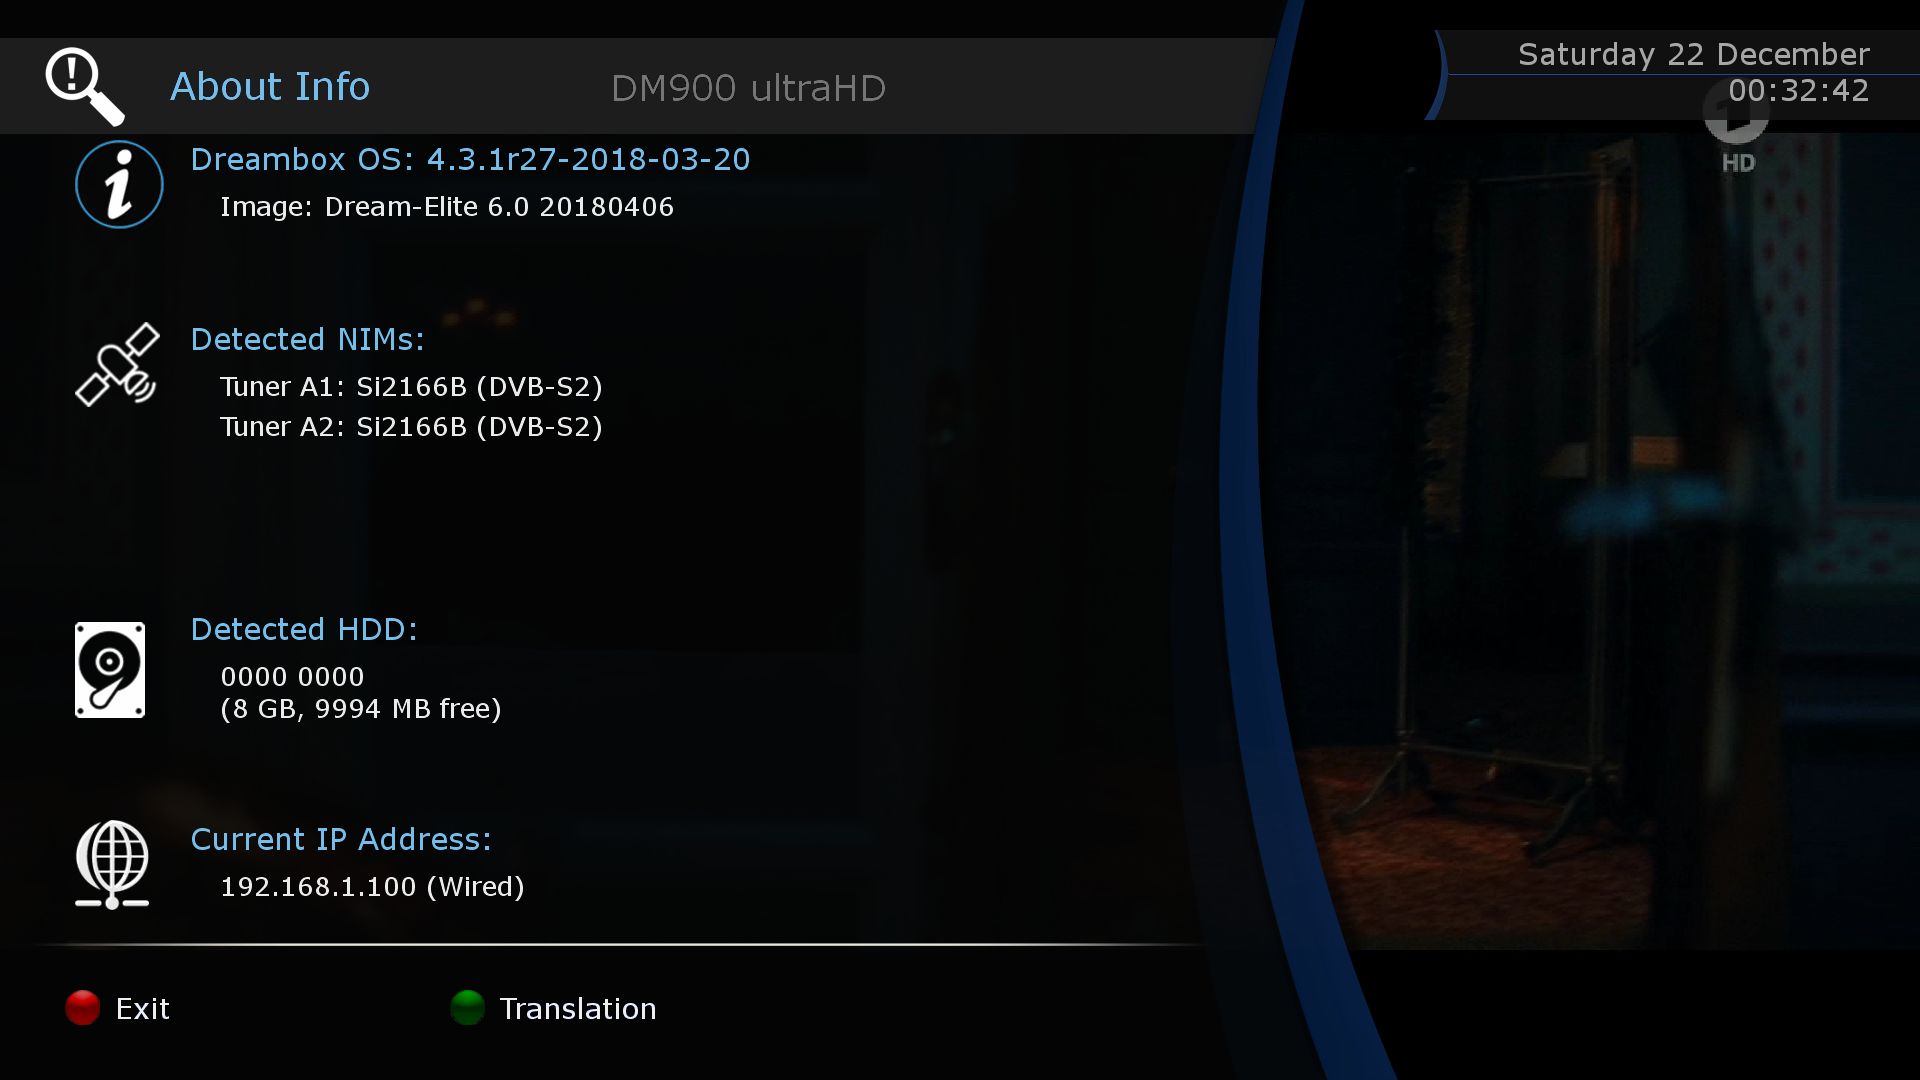Image resolution: width=1920 pixels, height=1080 pixels.
Task: Toggle Tuner A2 Si2166B DVB-S2 selection
Action: (409, 426)
